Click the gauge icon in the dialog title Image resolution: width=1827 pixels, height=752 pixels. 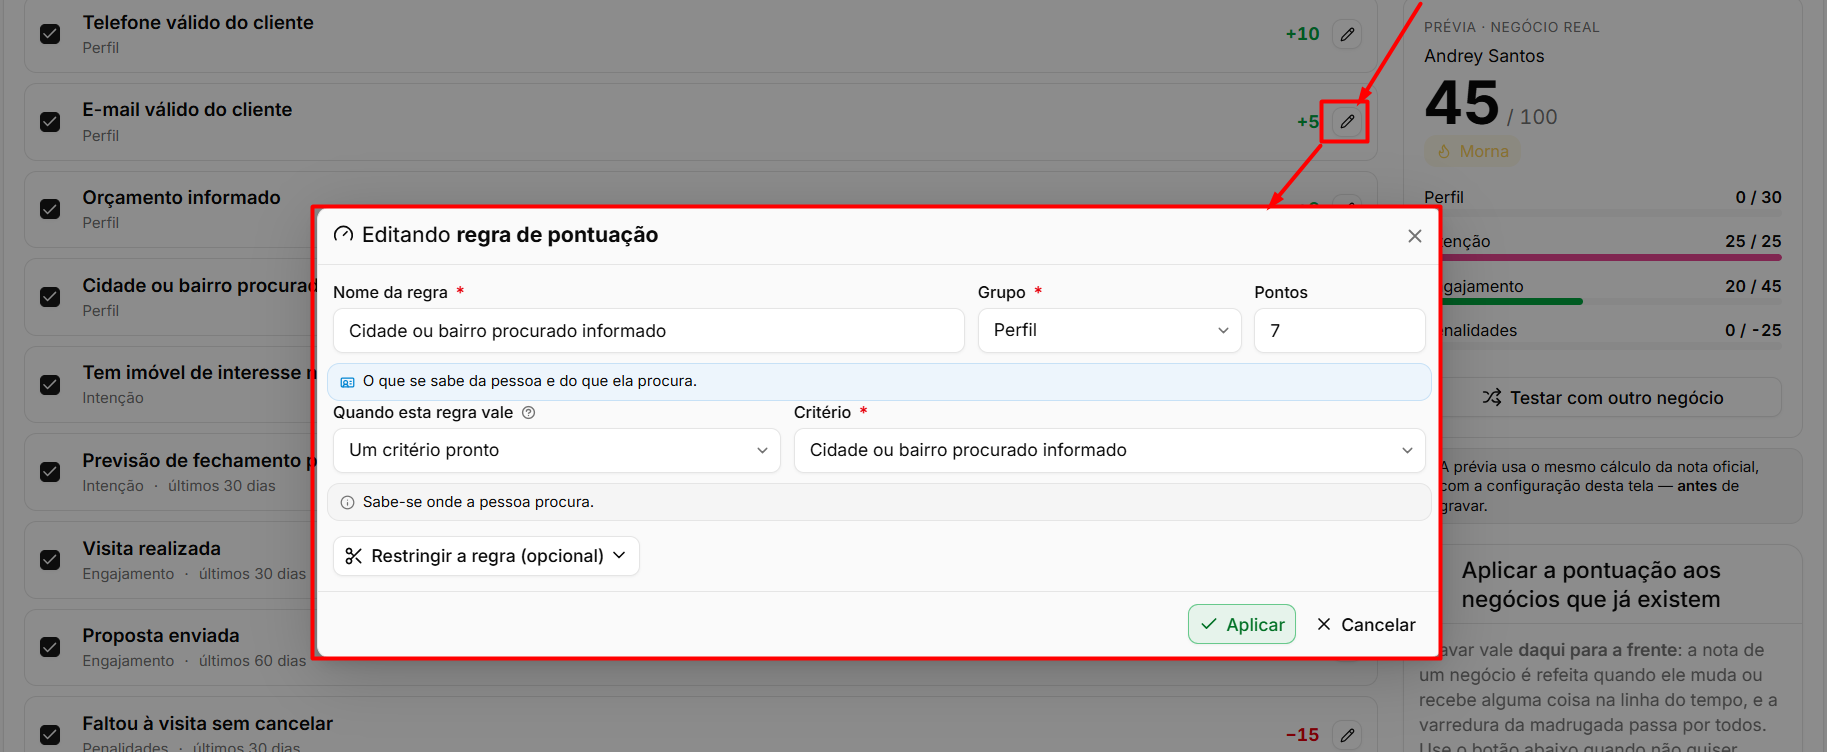343,235
